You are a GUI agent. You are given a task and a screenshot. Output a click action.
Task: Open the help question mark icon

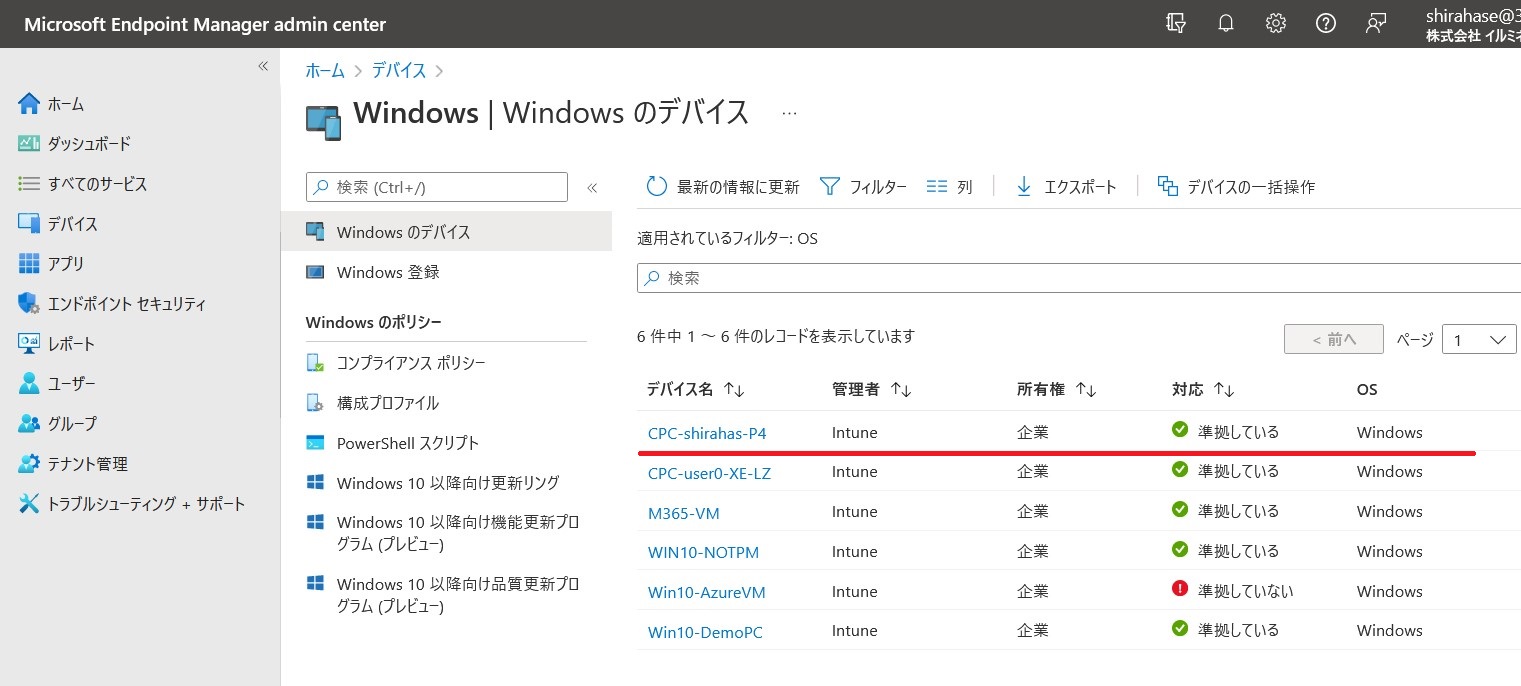pos(1326,24)
